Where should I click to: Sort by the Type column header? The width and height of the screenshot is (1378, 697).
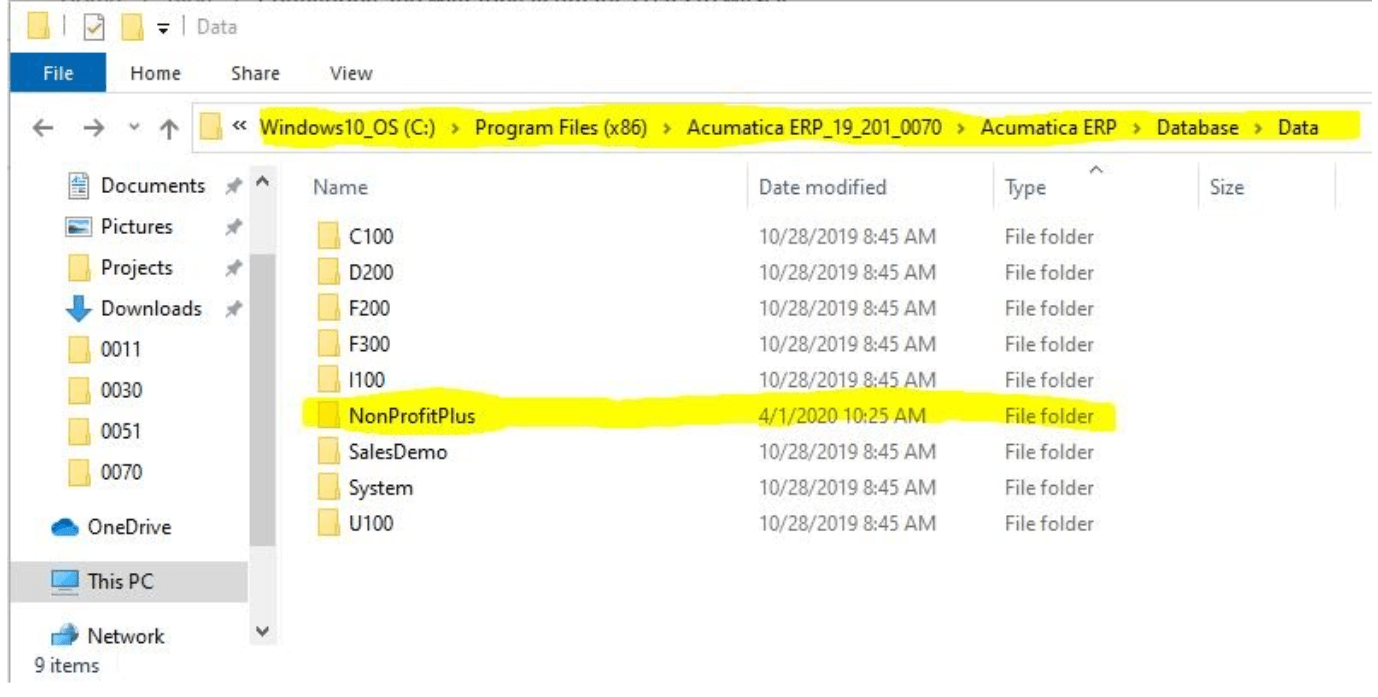[1025, 188]
